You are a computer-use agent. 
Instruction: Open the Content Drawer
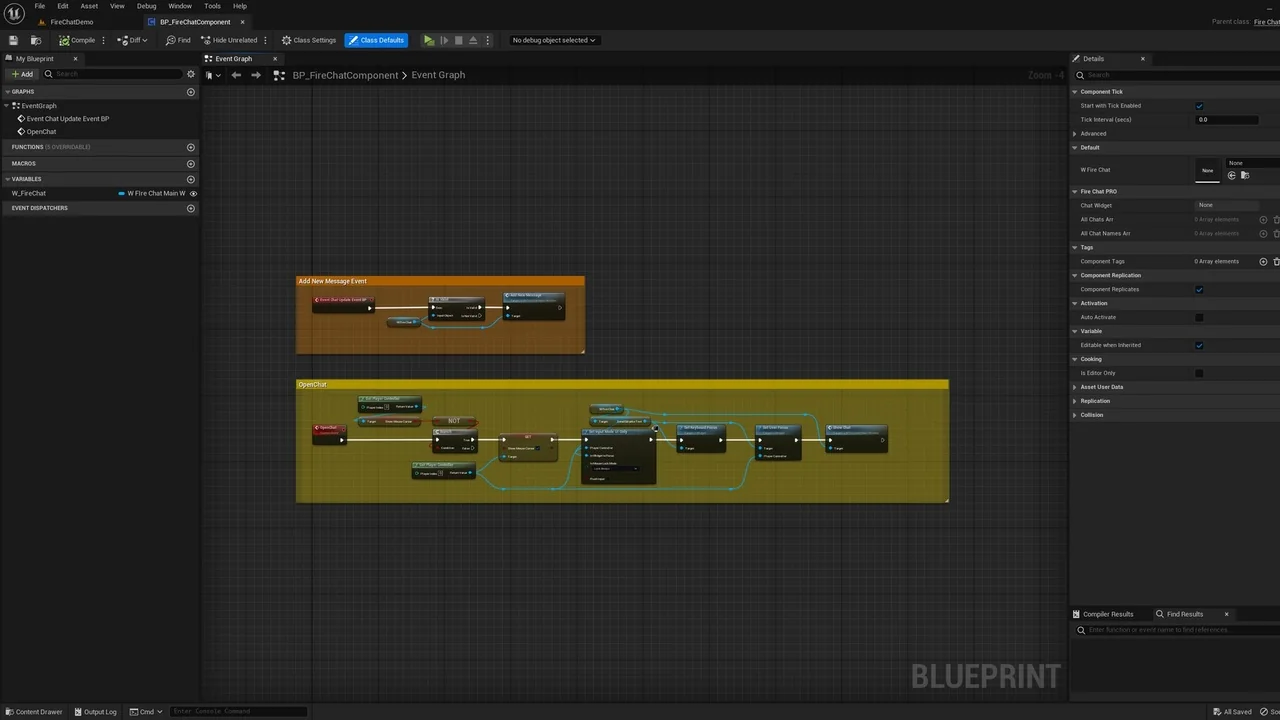[x=33, y=712]
